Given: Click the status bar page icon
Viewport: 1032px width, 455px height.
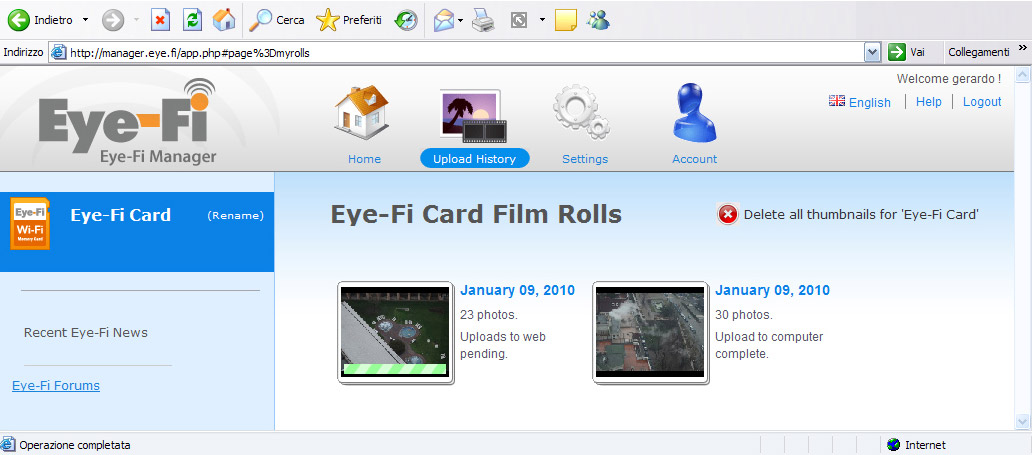Looking at the screenshot, I should (x=8, y=444).
